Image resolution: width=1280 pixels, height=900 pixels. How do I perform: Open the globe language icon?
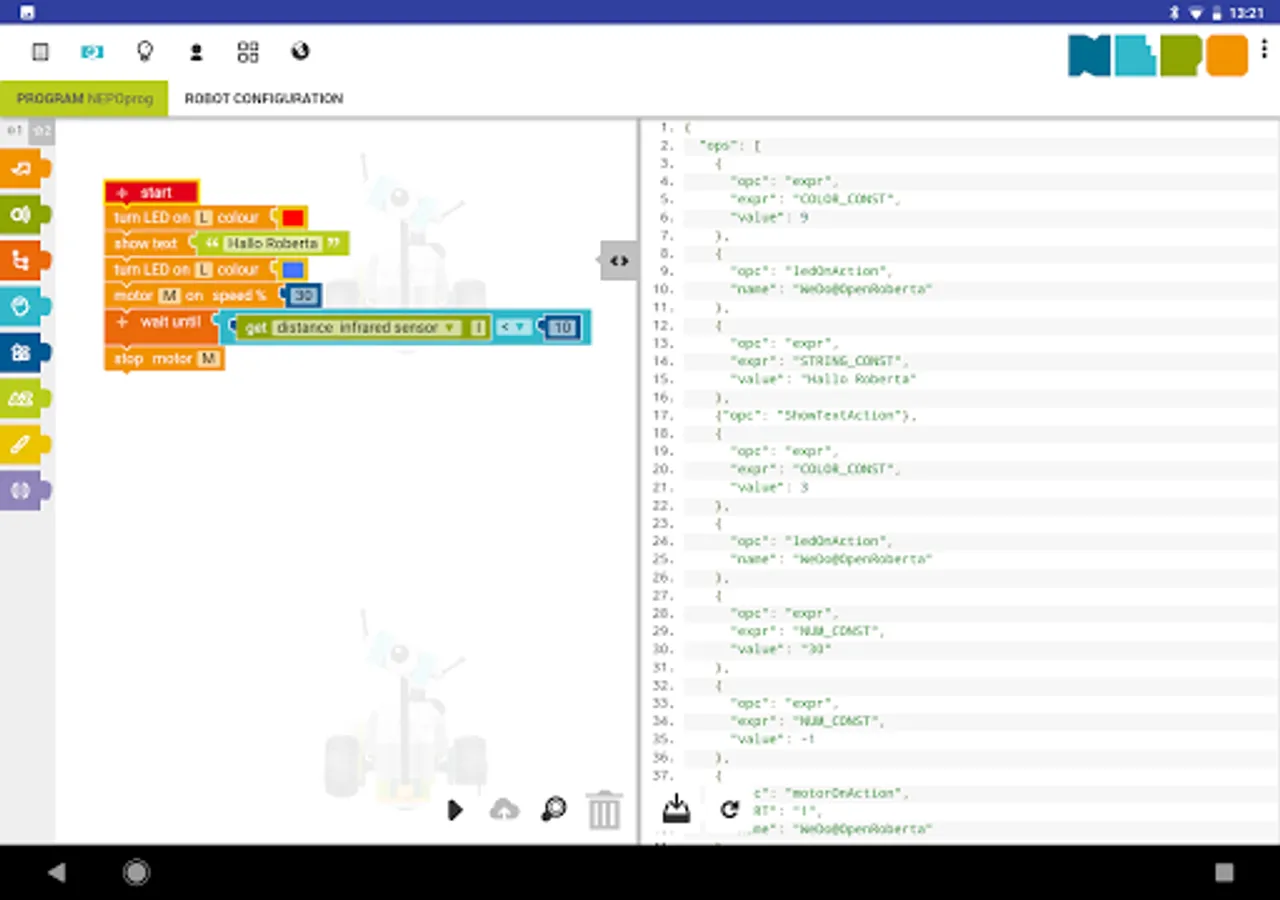[300, 51]
